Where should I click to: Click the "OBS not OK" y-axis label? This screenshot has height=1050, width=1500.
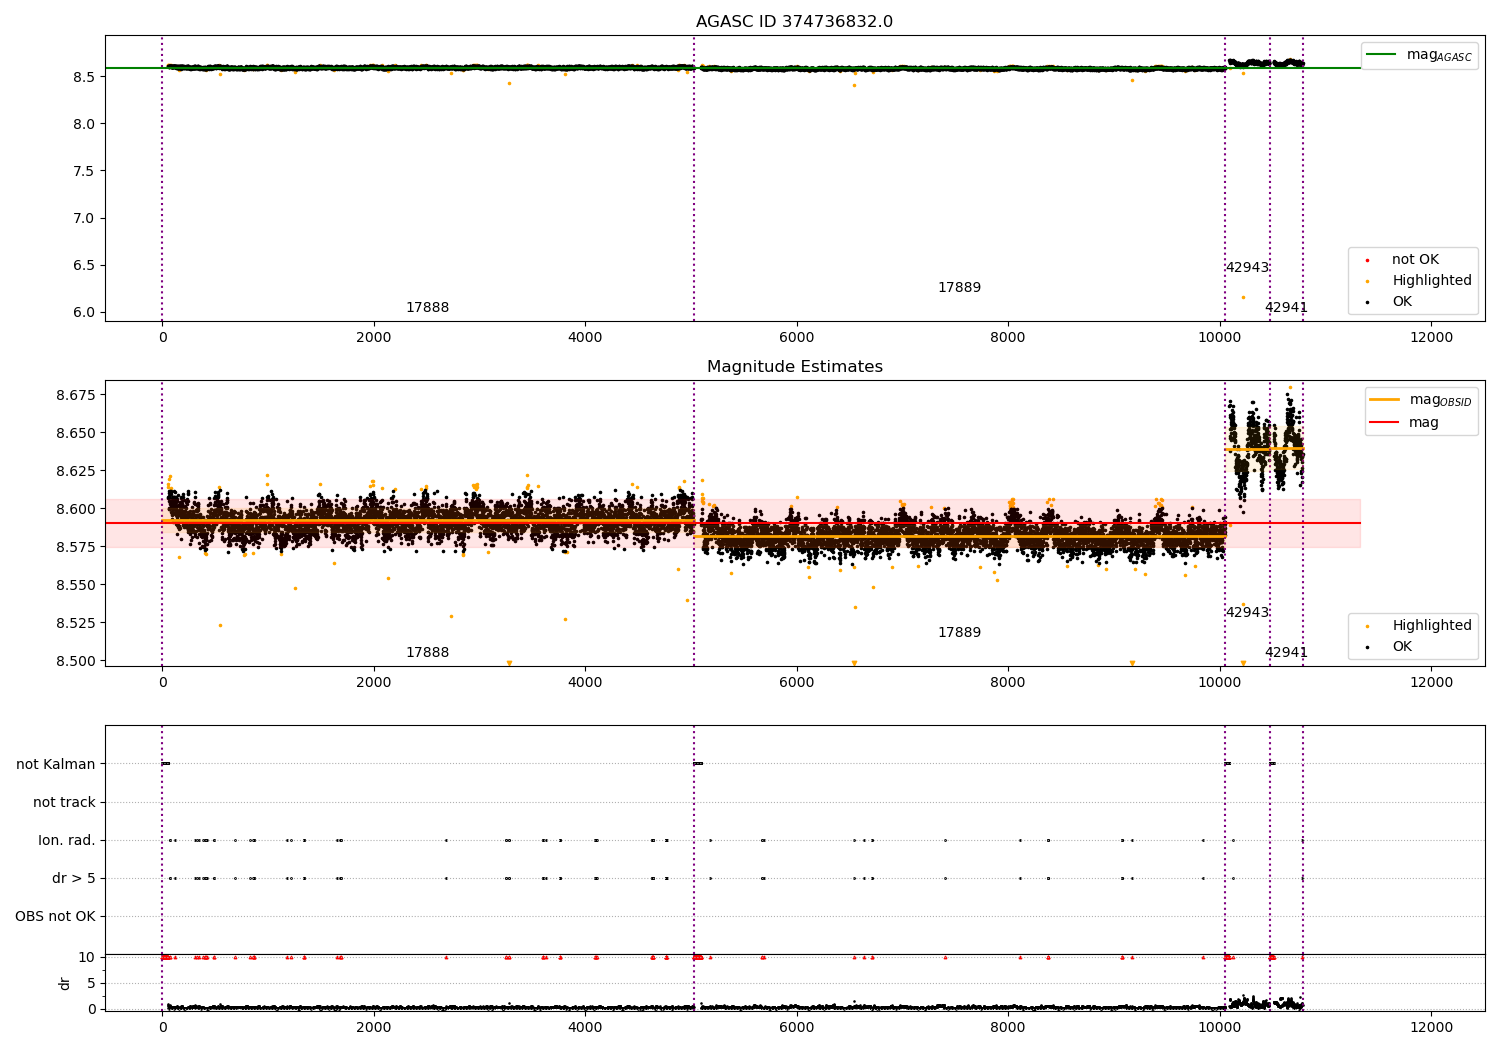pos(55,917)
